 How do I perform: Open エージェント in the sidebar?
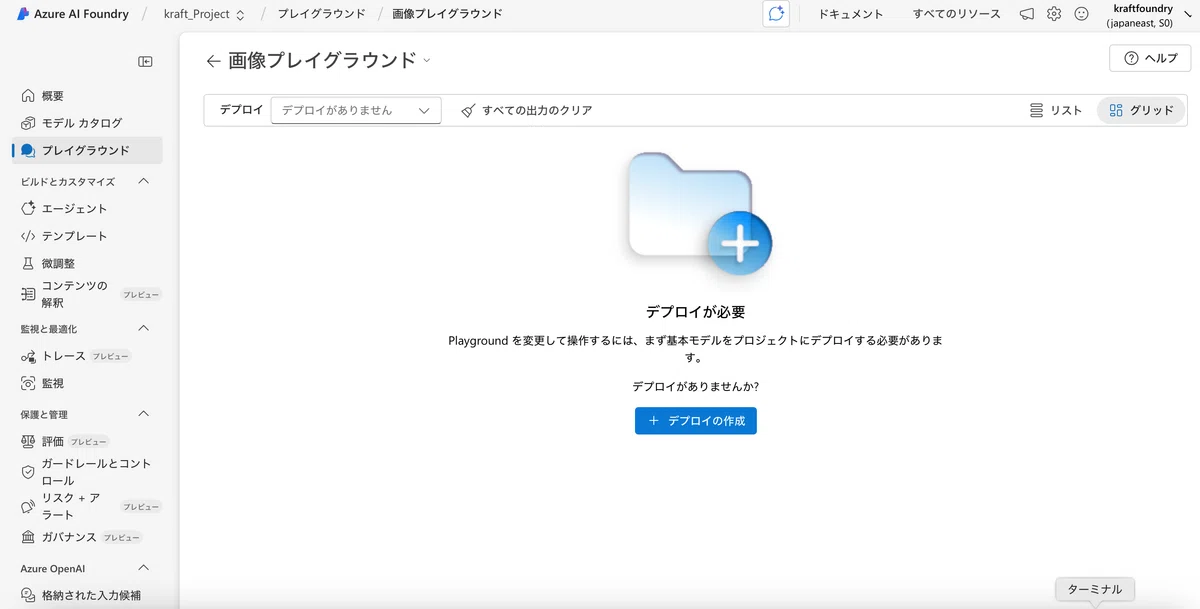click(x=88, y=209)
